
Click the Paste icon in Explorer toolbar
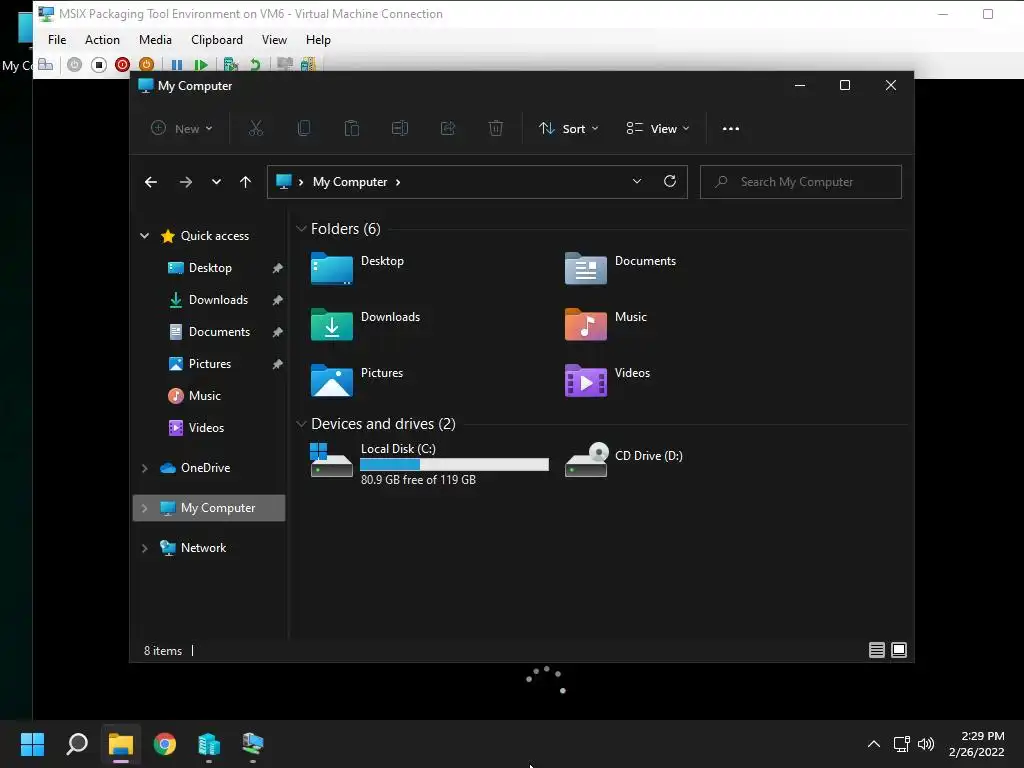pyautogui.click(x=352, y=129)
